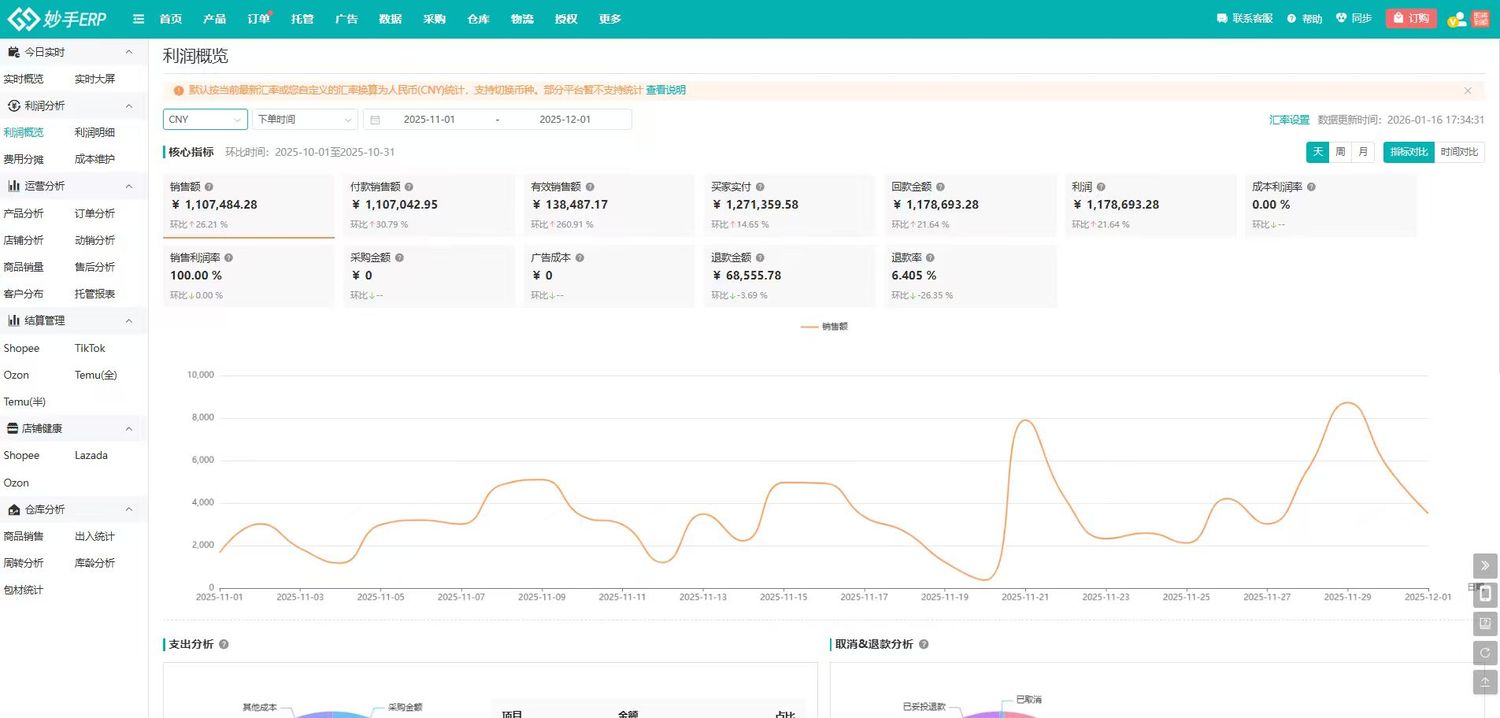1500x718 pixels.
Task: Collapse the 运营分析 sidebar section
Action: coord(128,186)
